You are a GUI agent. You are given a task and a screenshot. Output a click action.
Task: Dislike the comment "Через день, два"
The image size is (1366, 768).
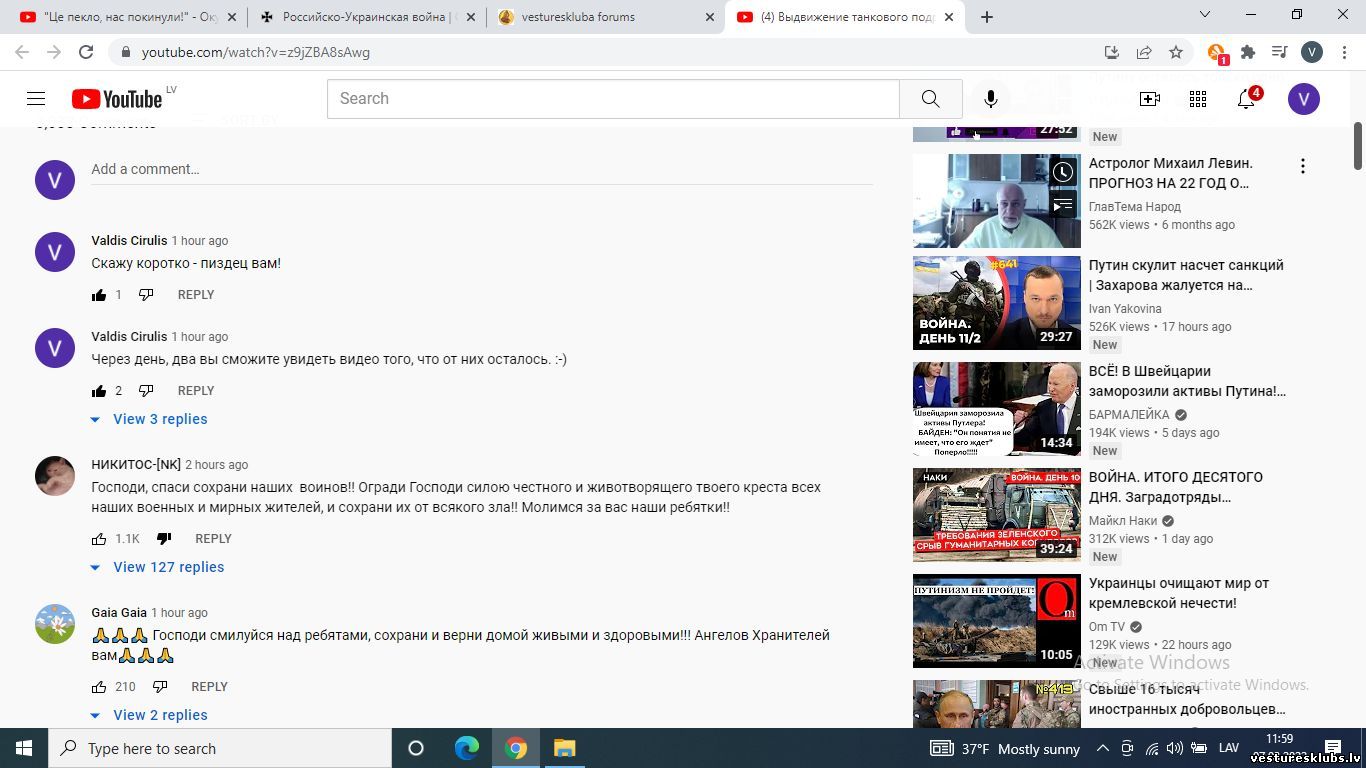tap(146, 391)
